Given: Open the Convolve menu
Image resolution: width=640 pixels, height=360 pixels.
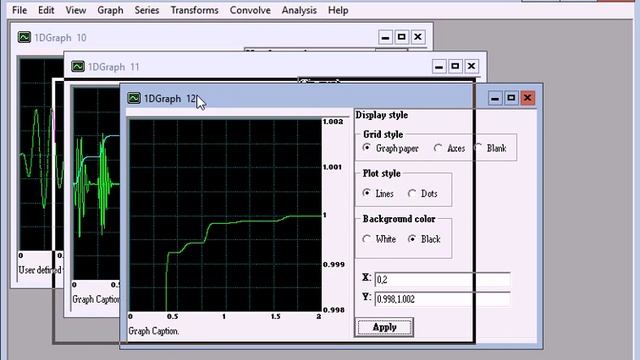Looking at the screenshot, I should click(250, 10).
